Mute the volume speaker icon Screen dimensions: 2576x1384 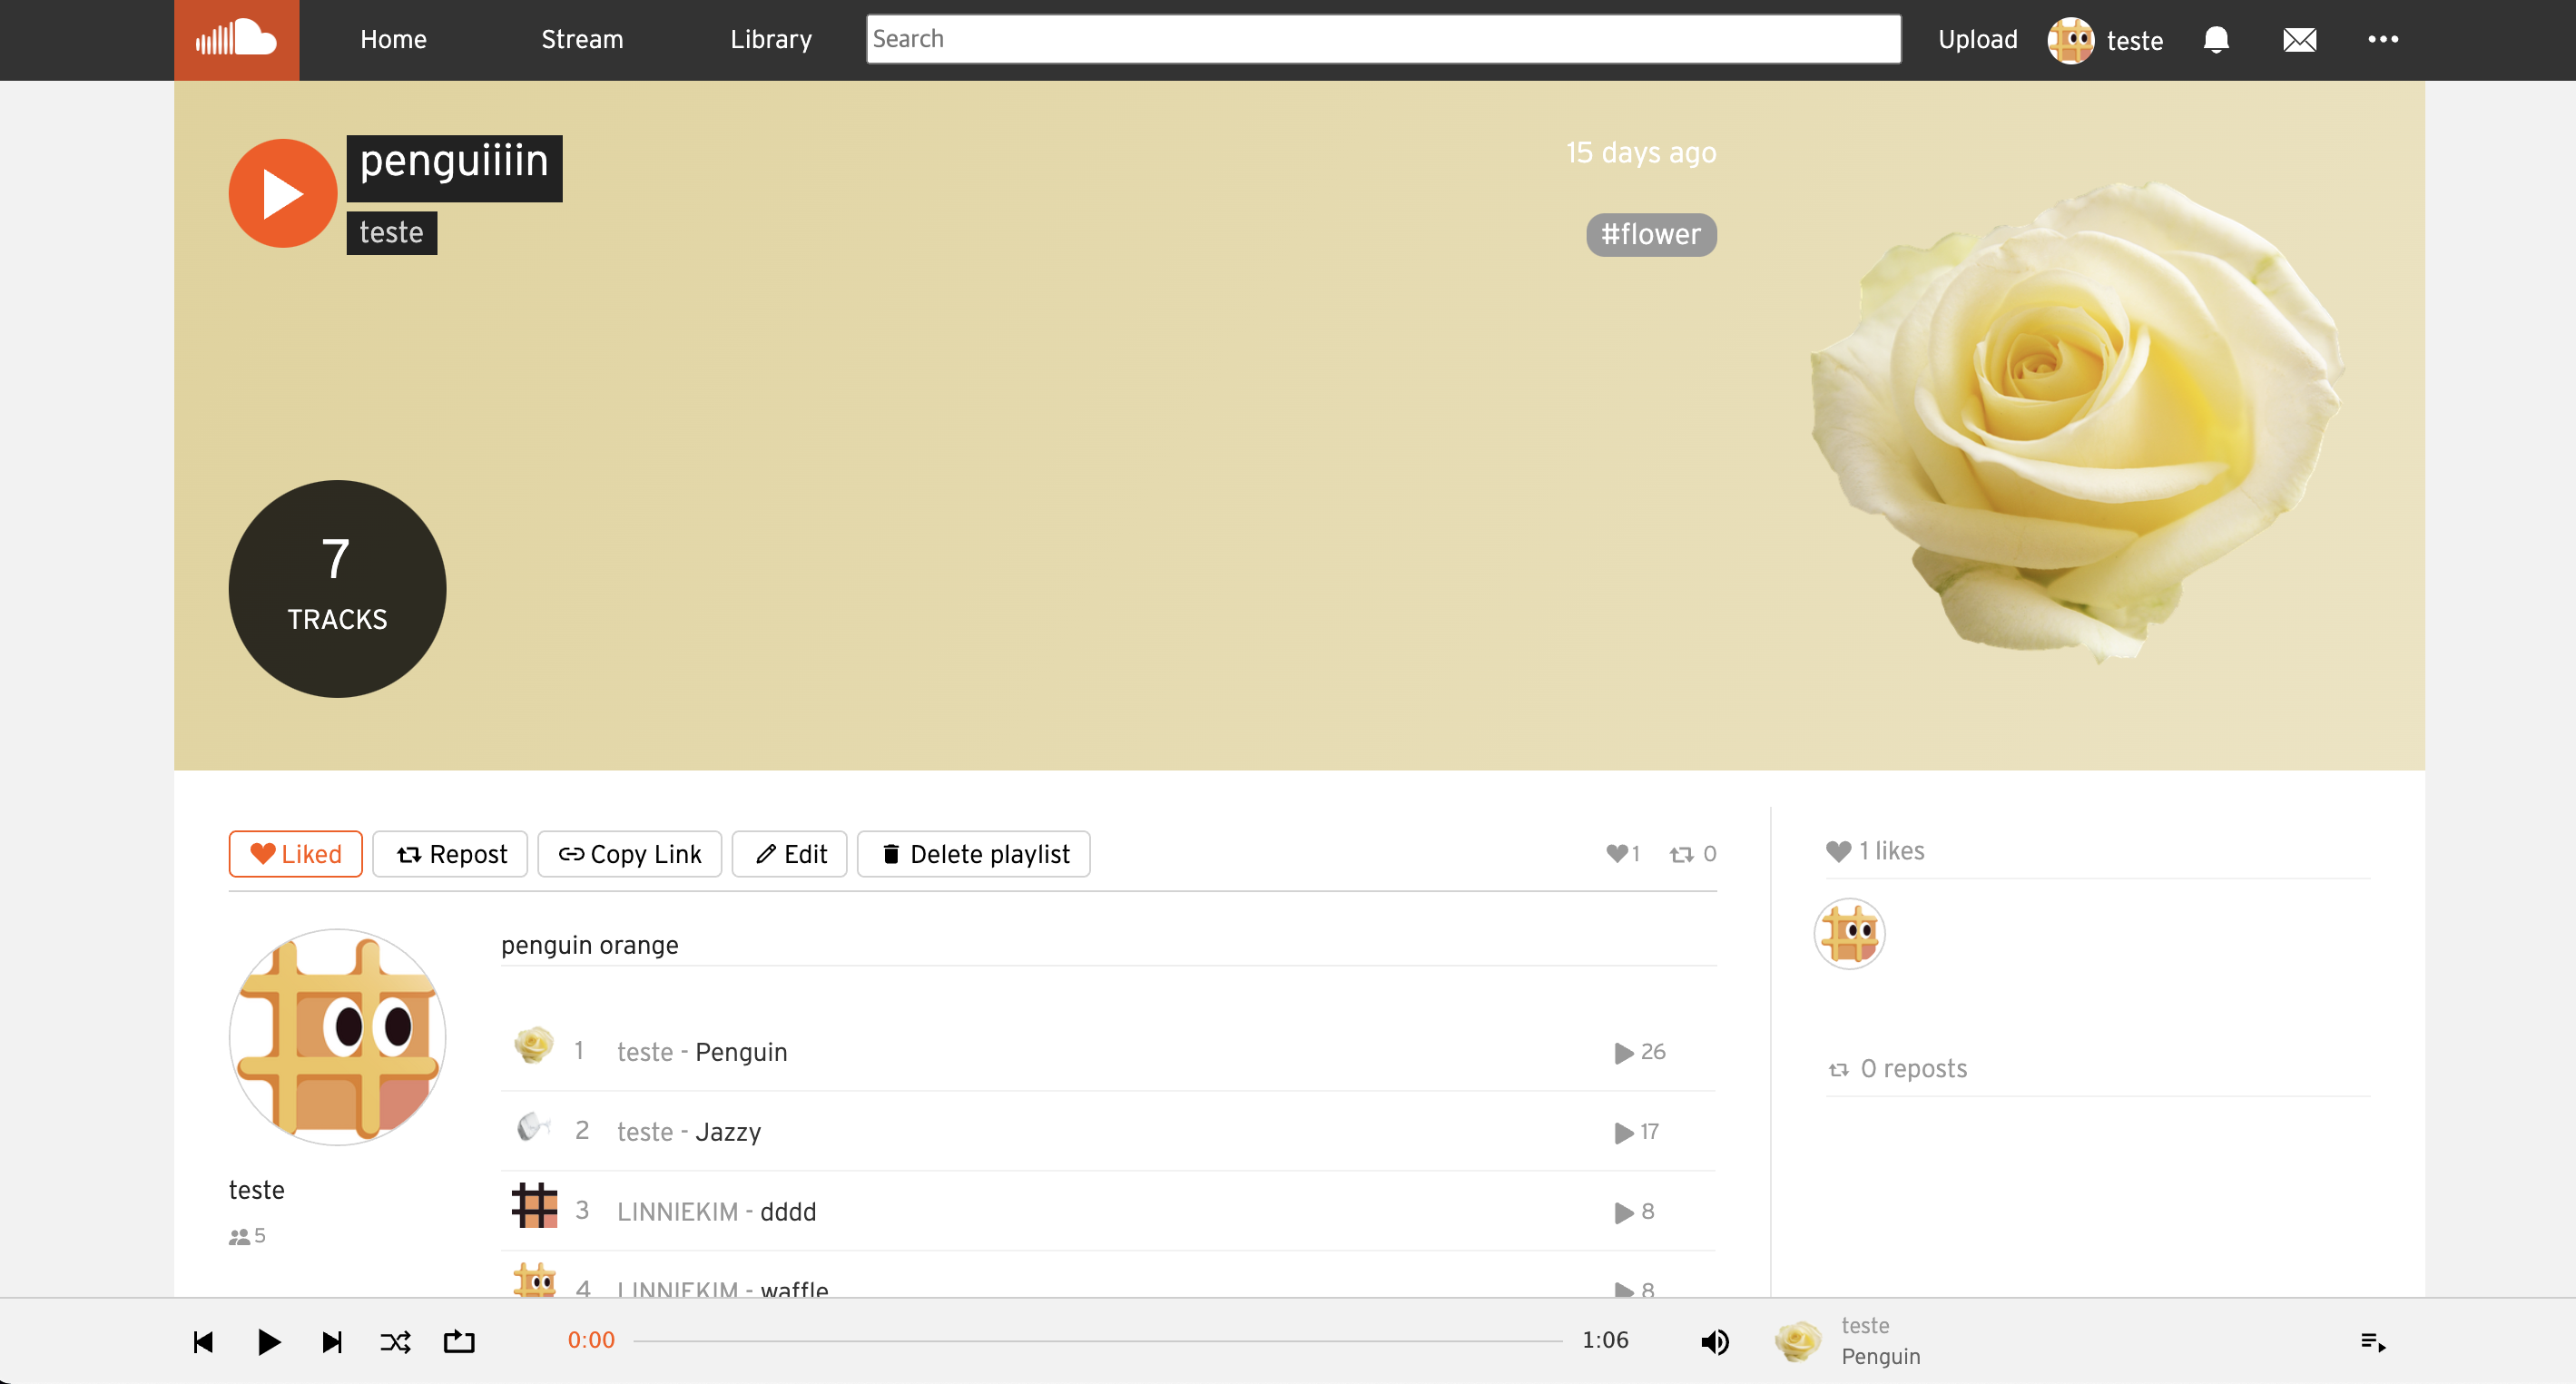tap(1714, 1341)
